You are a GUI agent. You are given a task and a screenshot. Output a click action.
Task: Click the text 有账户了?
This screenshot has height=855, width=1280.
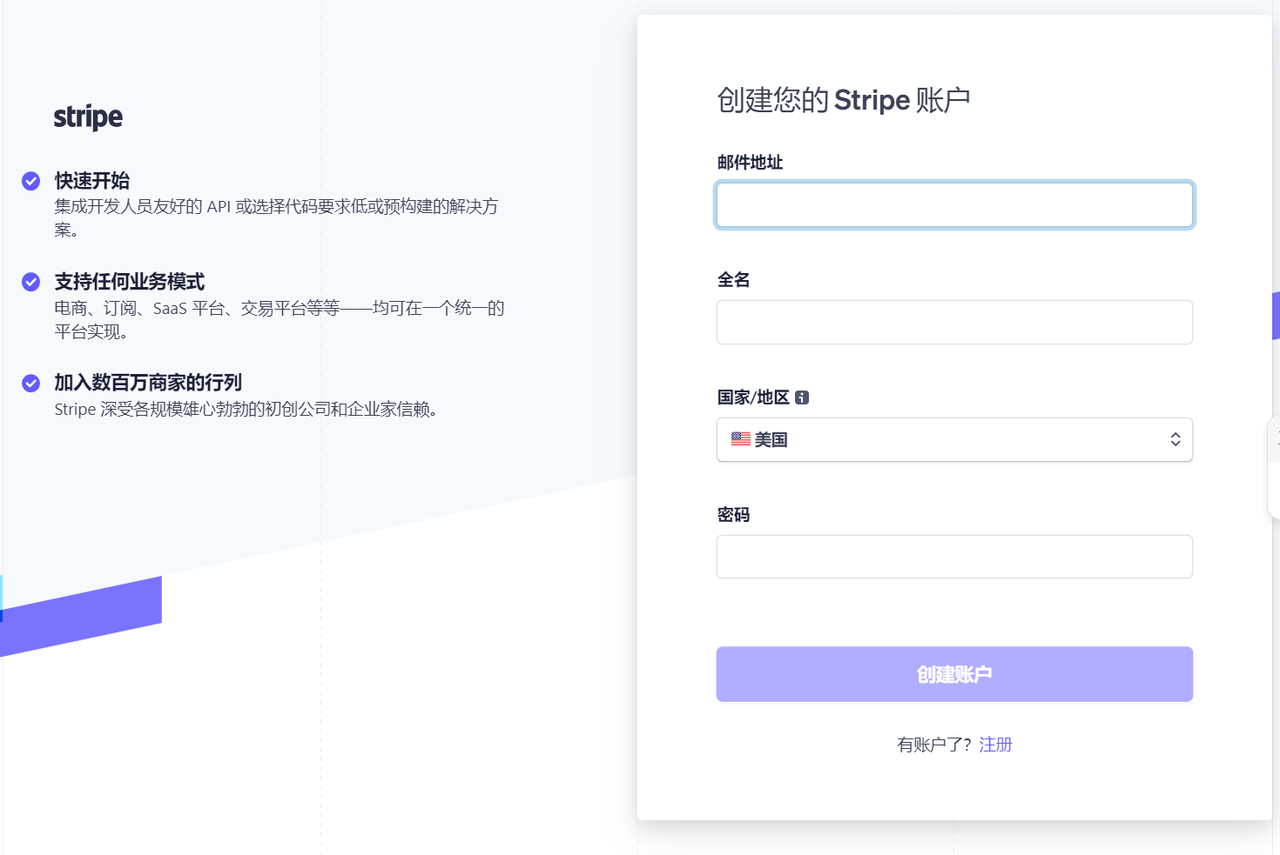pos(934,744)
